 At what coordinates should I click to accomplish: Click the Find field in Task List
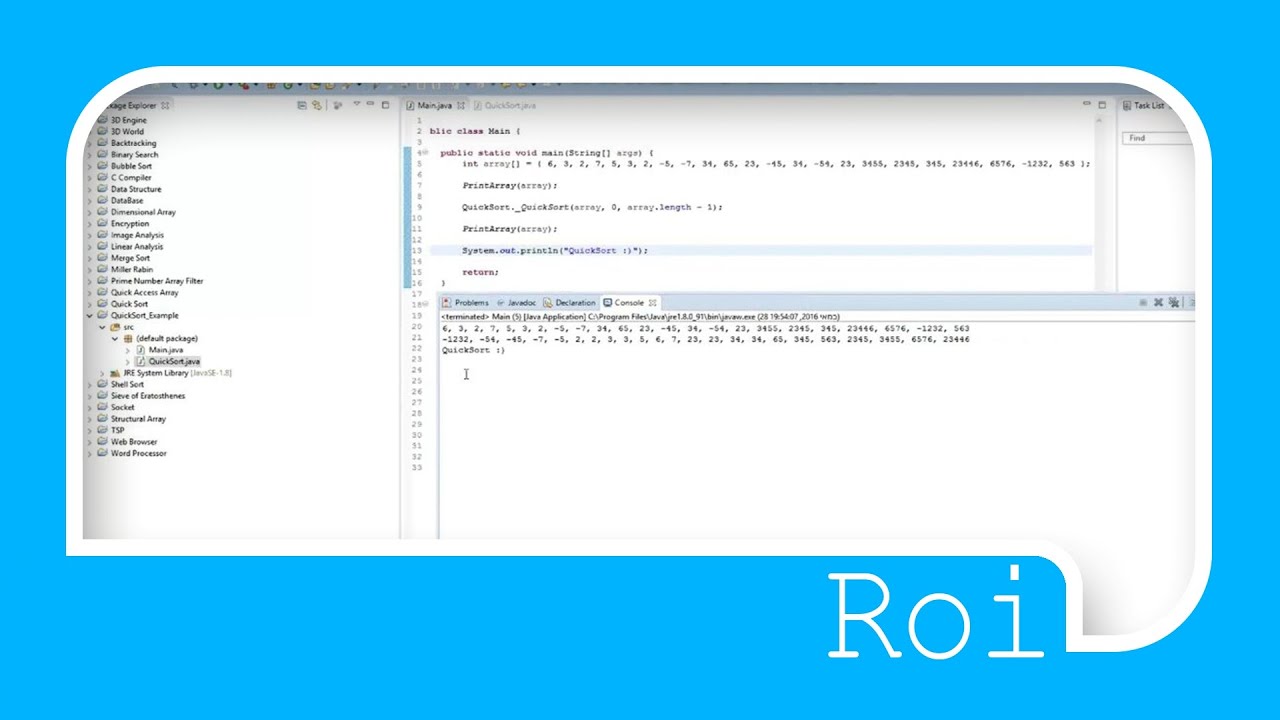[1158, 138]
